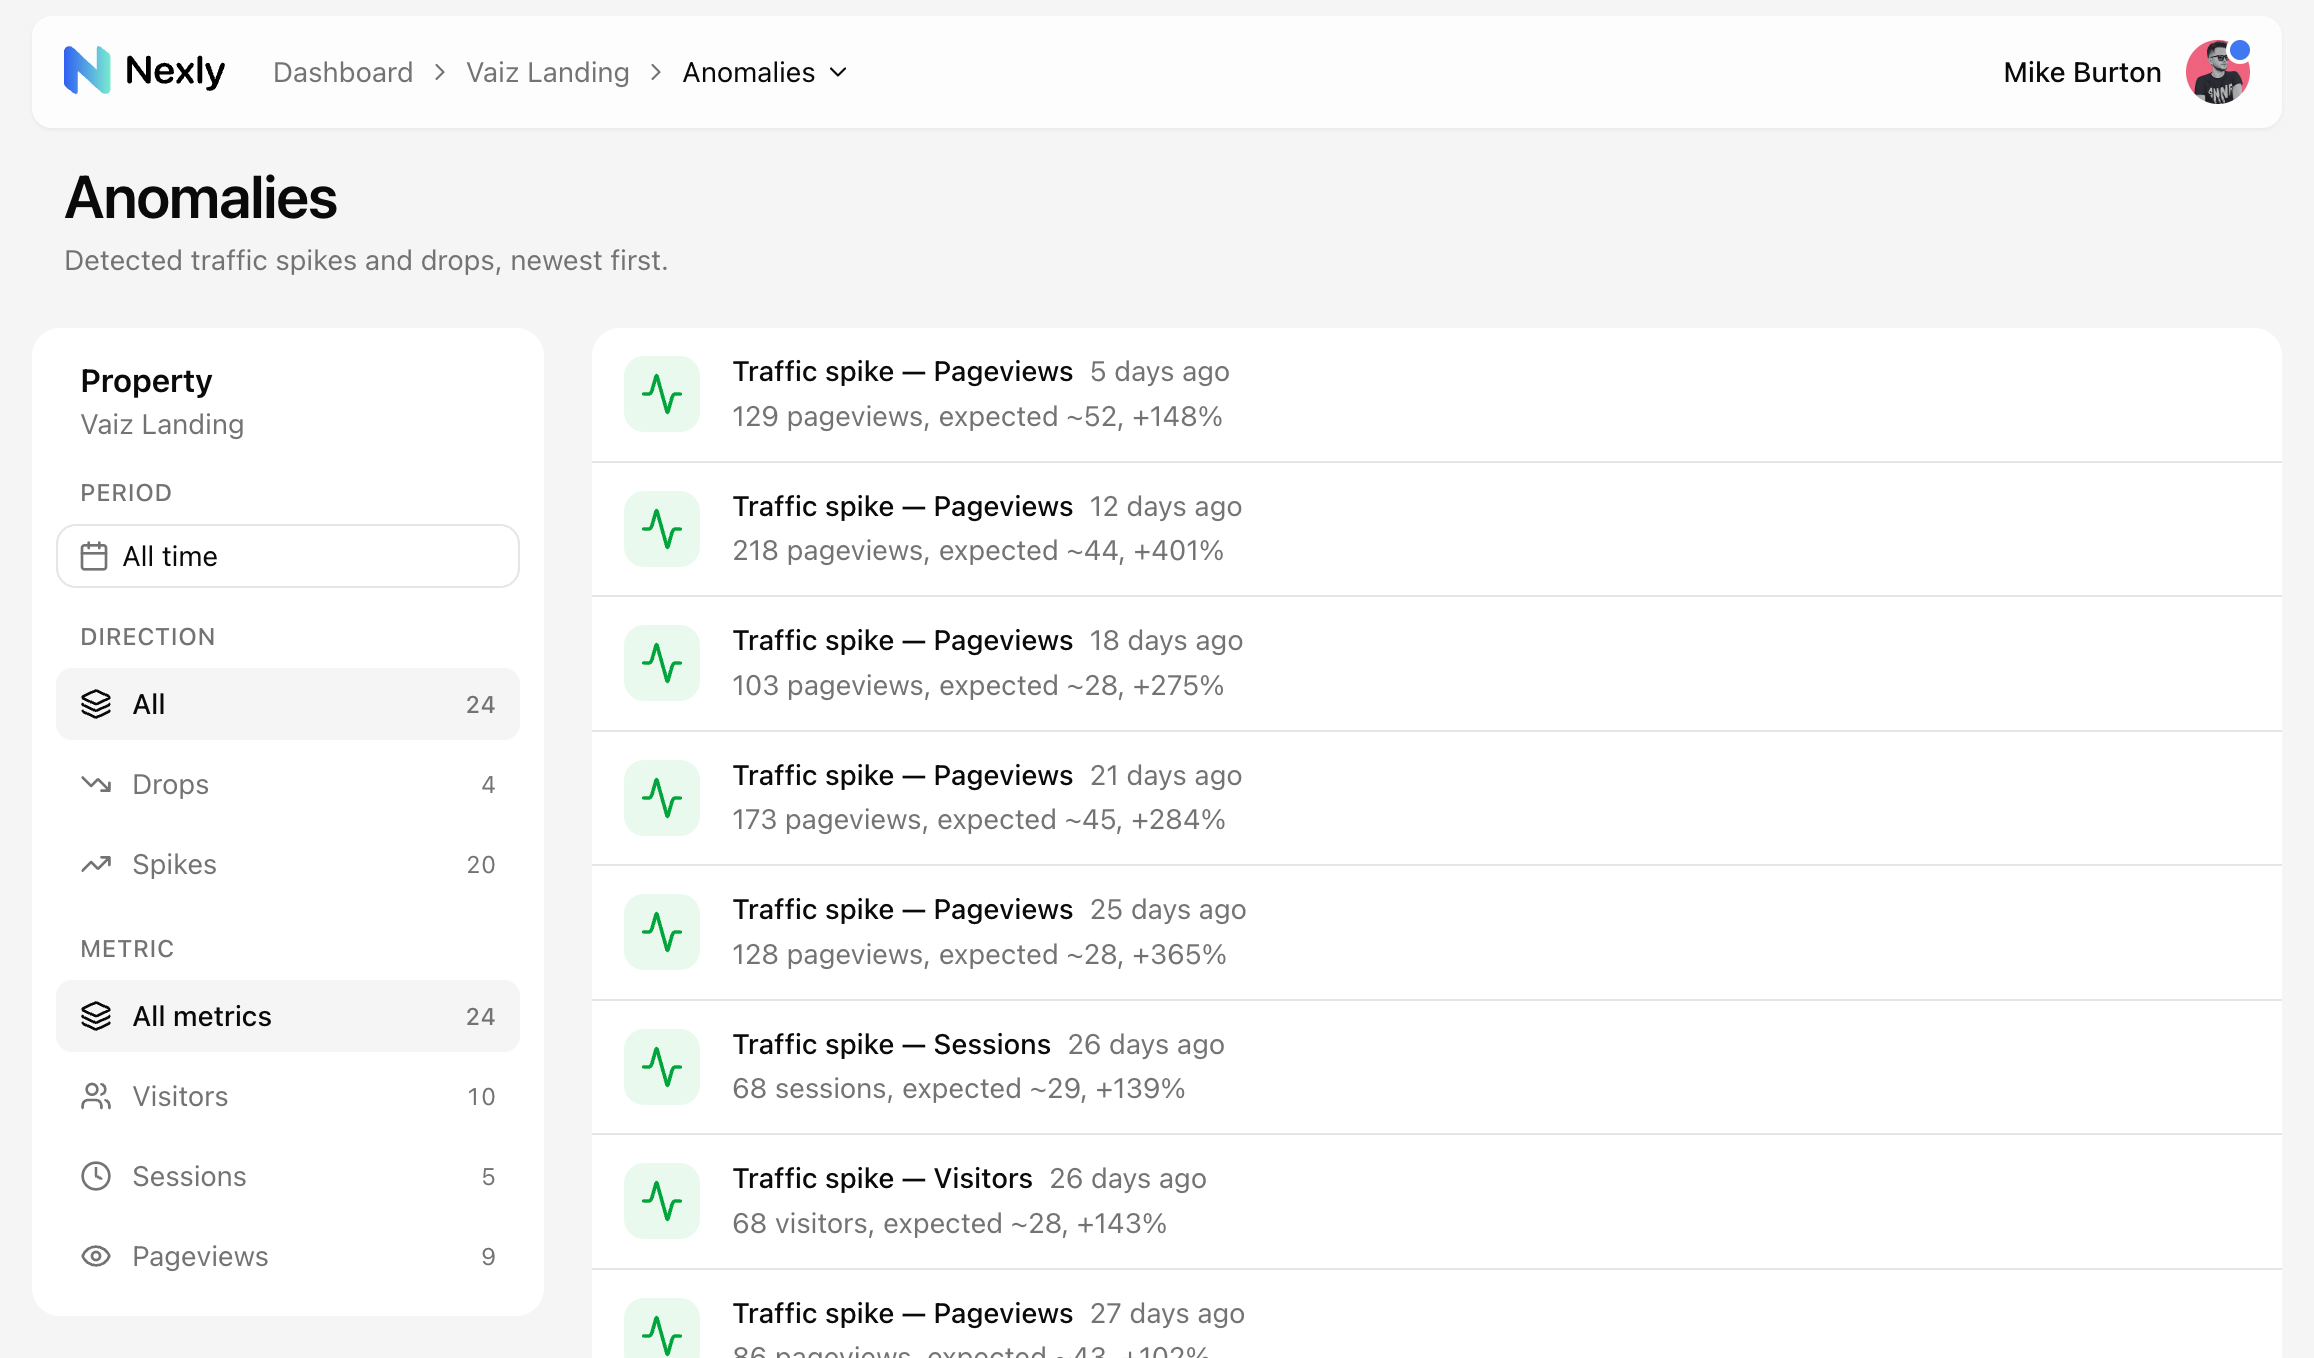This screenshot has height=1358, width=2314.
Task: Open Mike Burton's profile avatar
Action: tap(2217, 72)
